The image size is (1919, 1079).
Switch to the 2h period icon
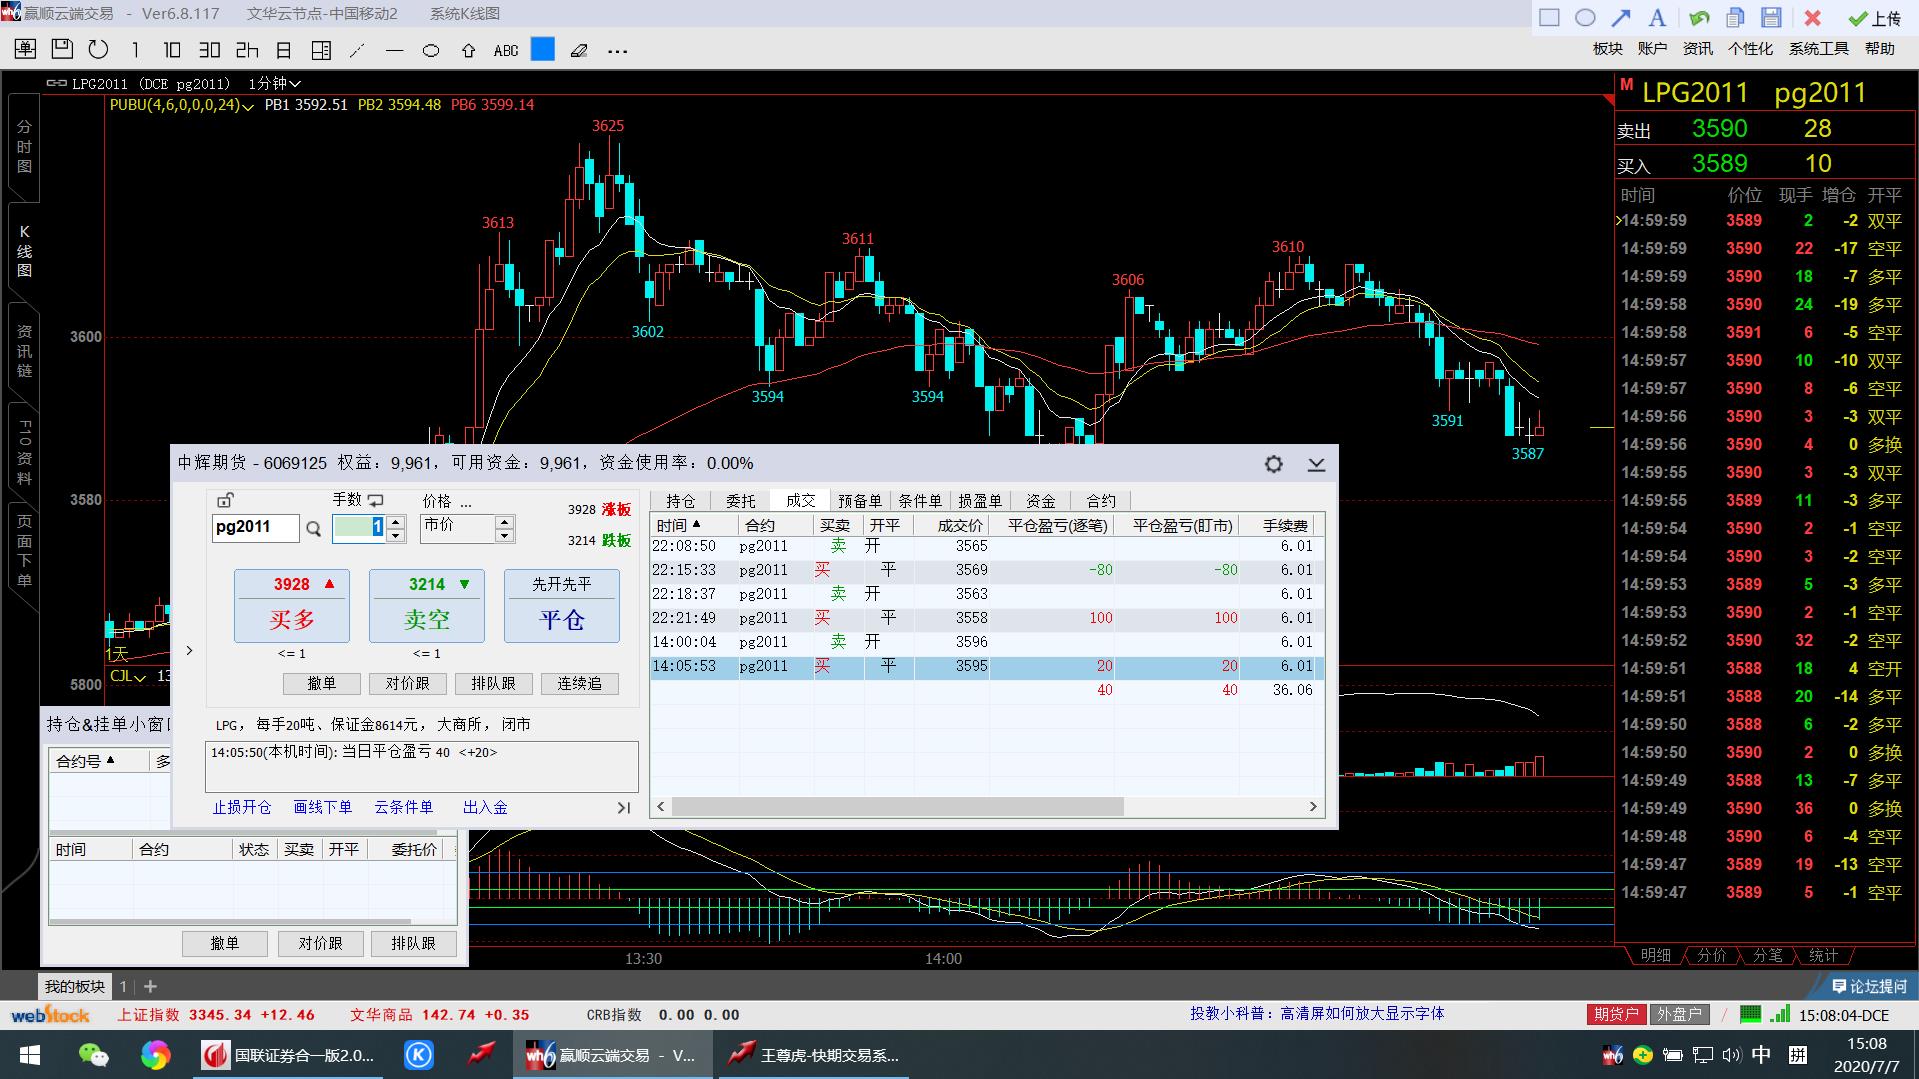247,49
